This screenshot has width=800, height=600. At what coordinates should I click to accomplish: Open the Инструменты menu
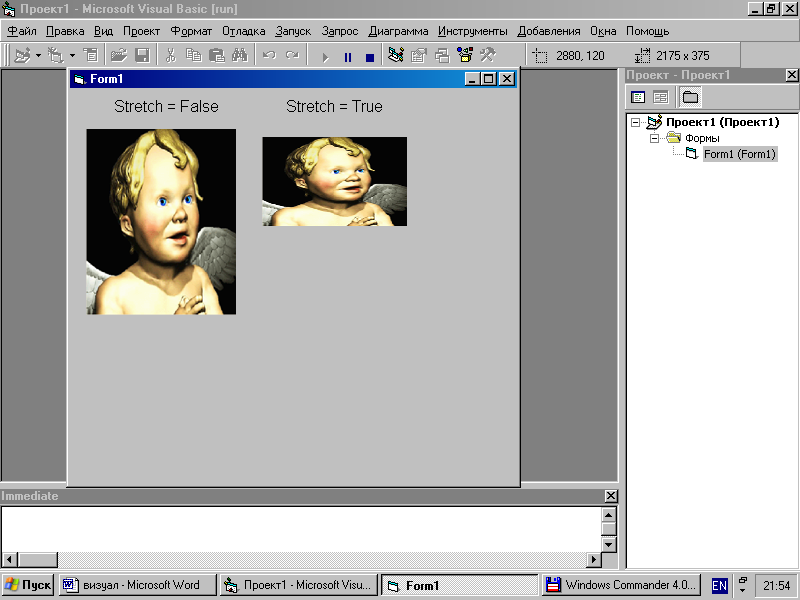point(472,31)
